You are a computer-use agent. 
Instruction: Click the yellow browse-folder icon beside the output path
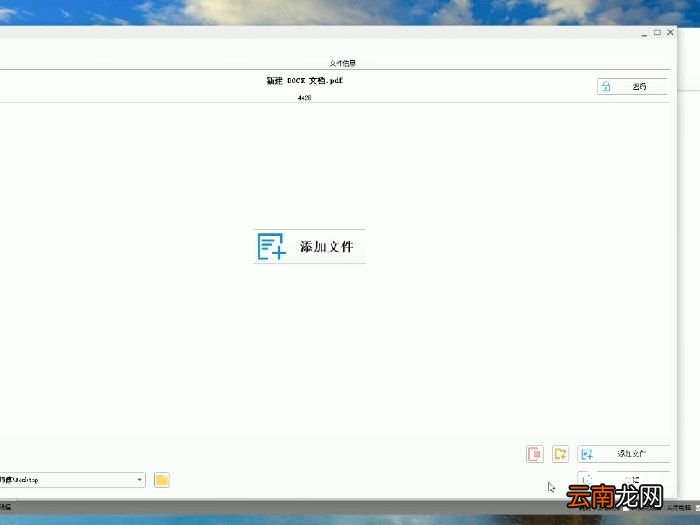pyautogui.click(x=162, y=480)
